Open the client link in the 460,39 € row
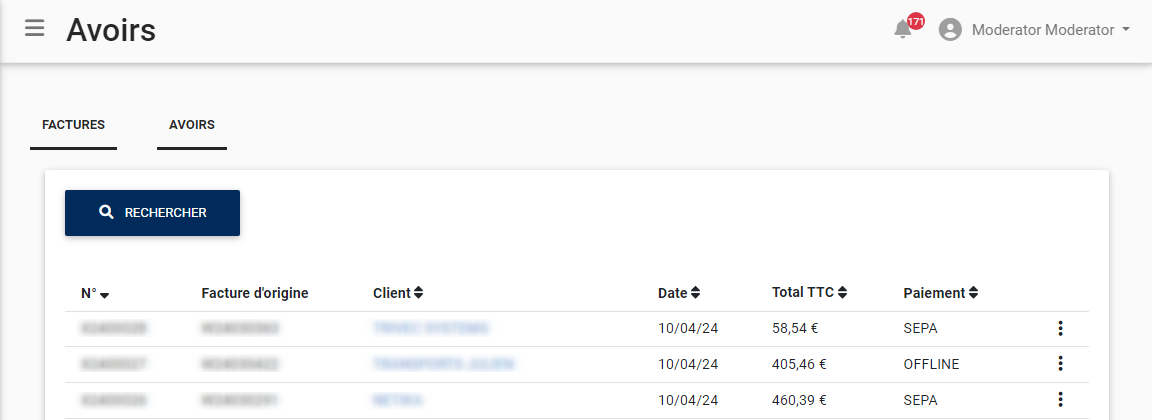The height and width of the screenshot is (420, 1152). coord(397,400)
